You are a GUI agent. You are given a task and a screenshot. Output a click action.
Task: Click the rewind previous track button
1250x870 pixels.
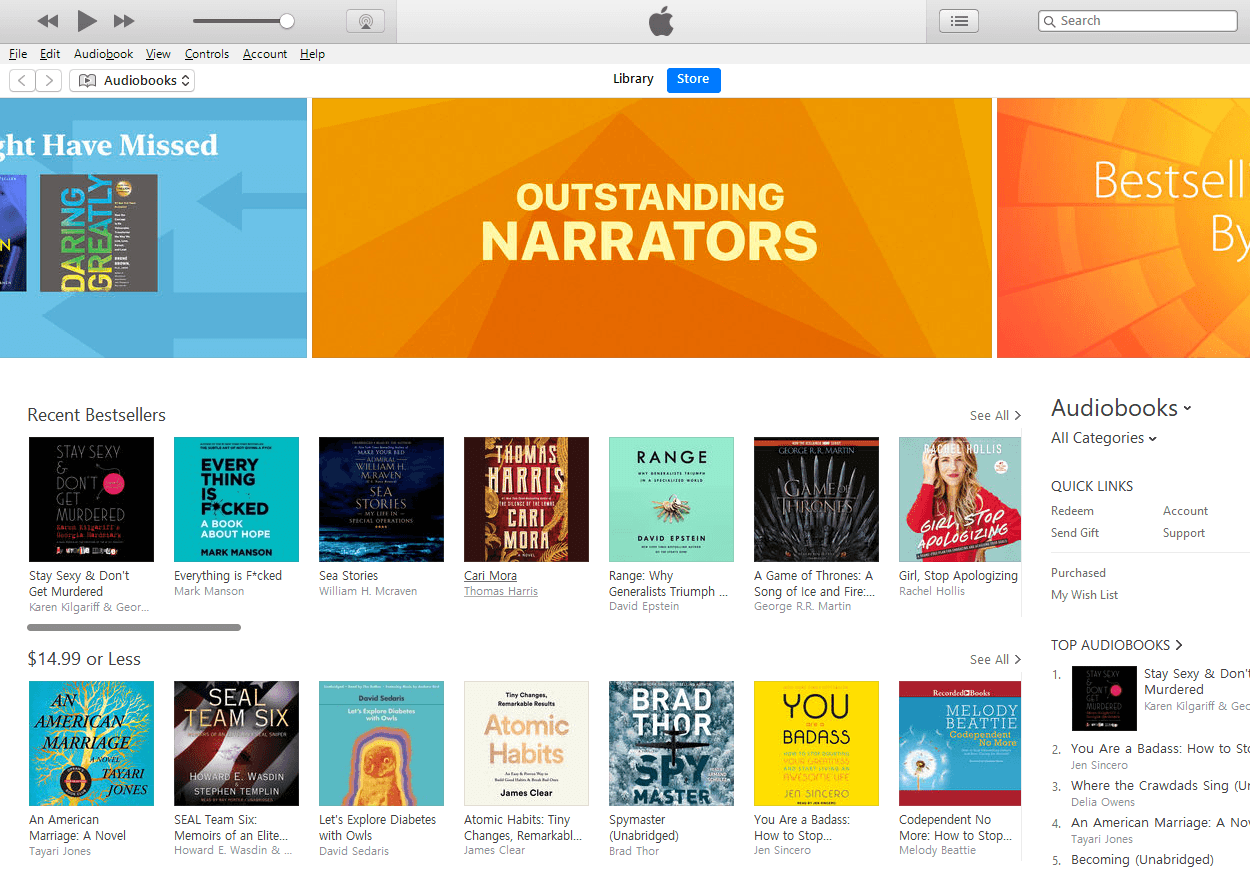pyautogui.click(x=48, y=21)
